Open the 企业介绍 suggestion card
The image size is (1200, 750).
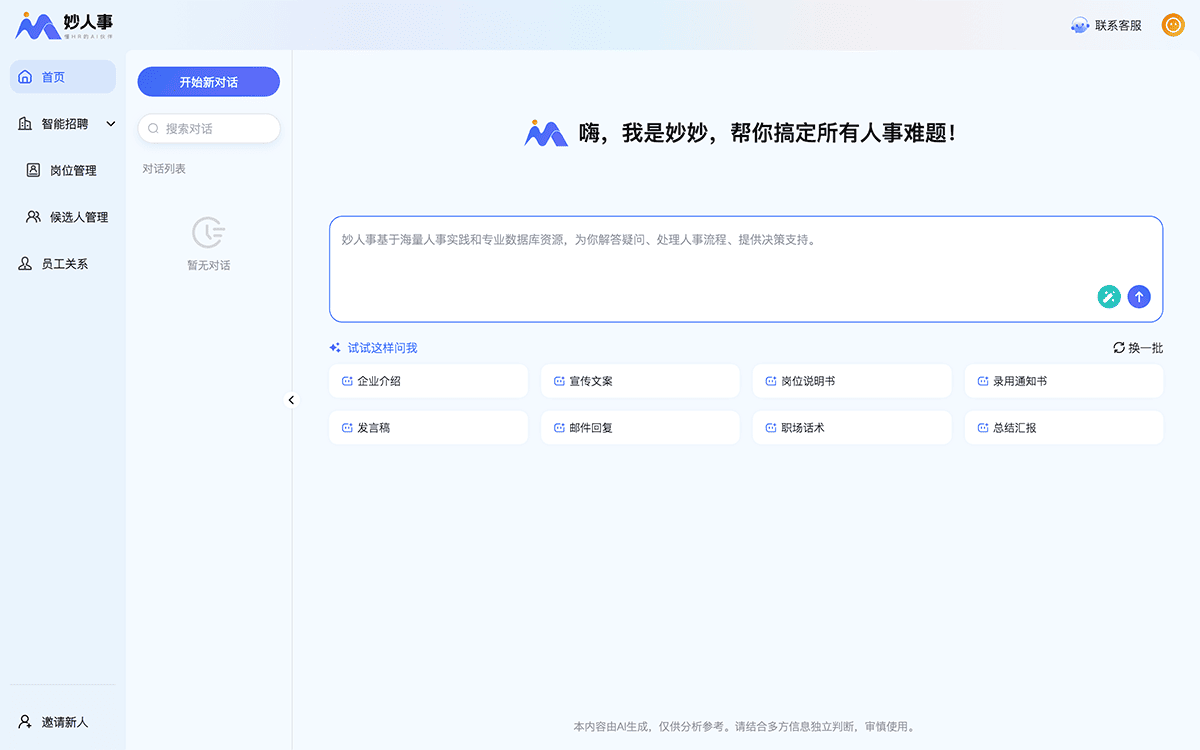[428, 380]
